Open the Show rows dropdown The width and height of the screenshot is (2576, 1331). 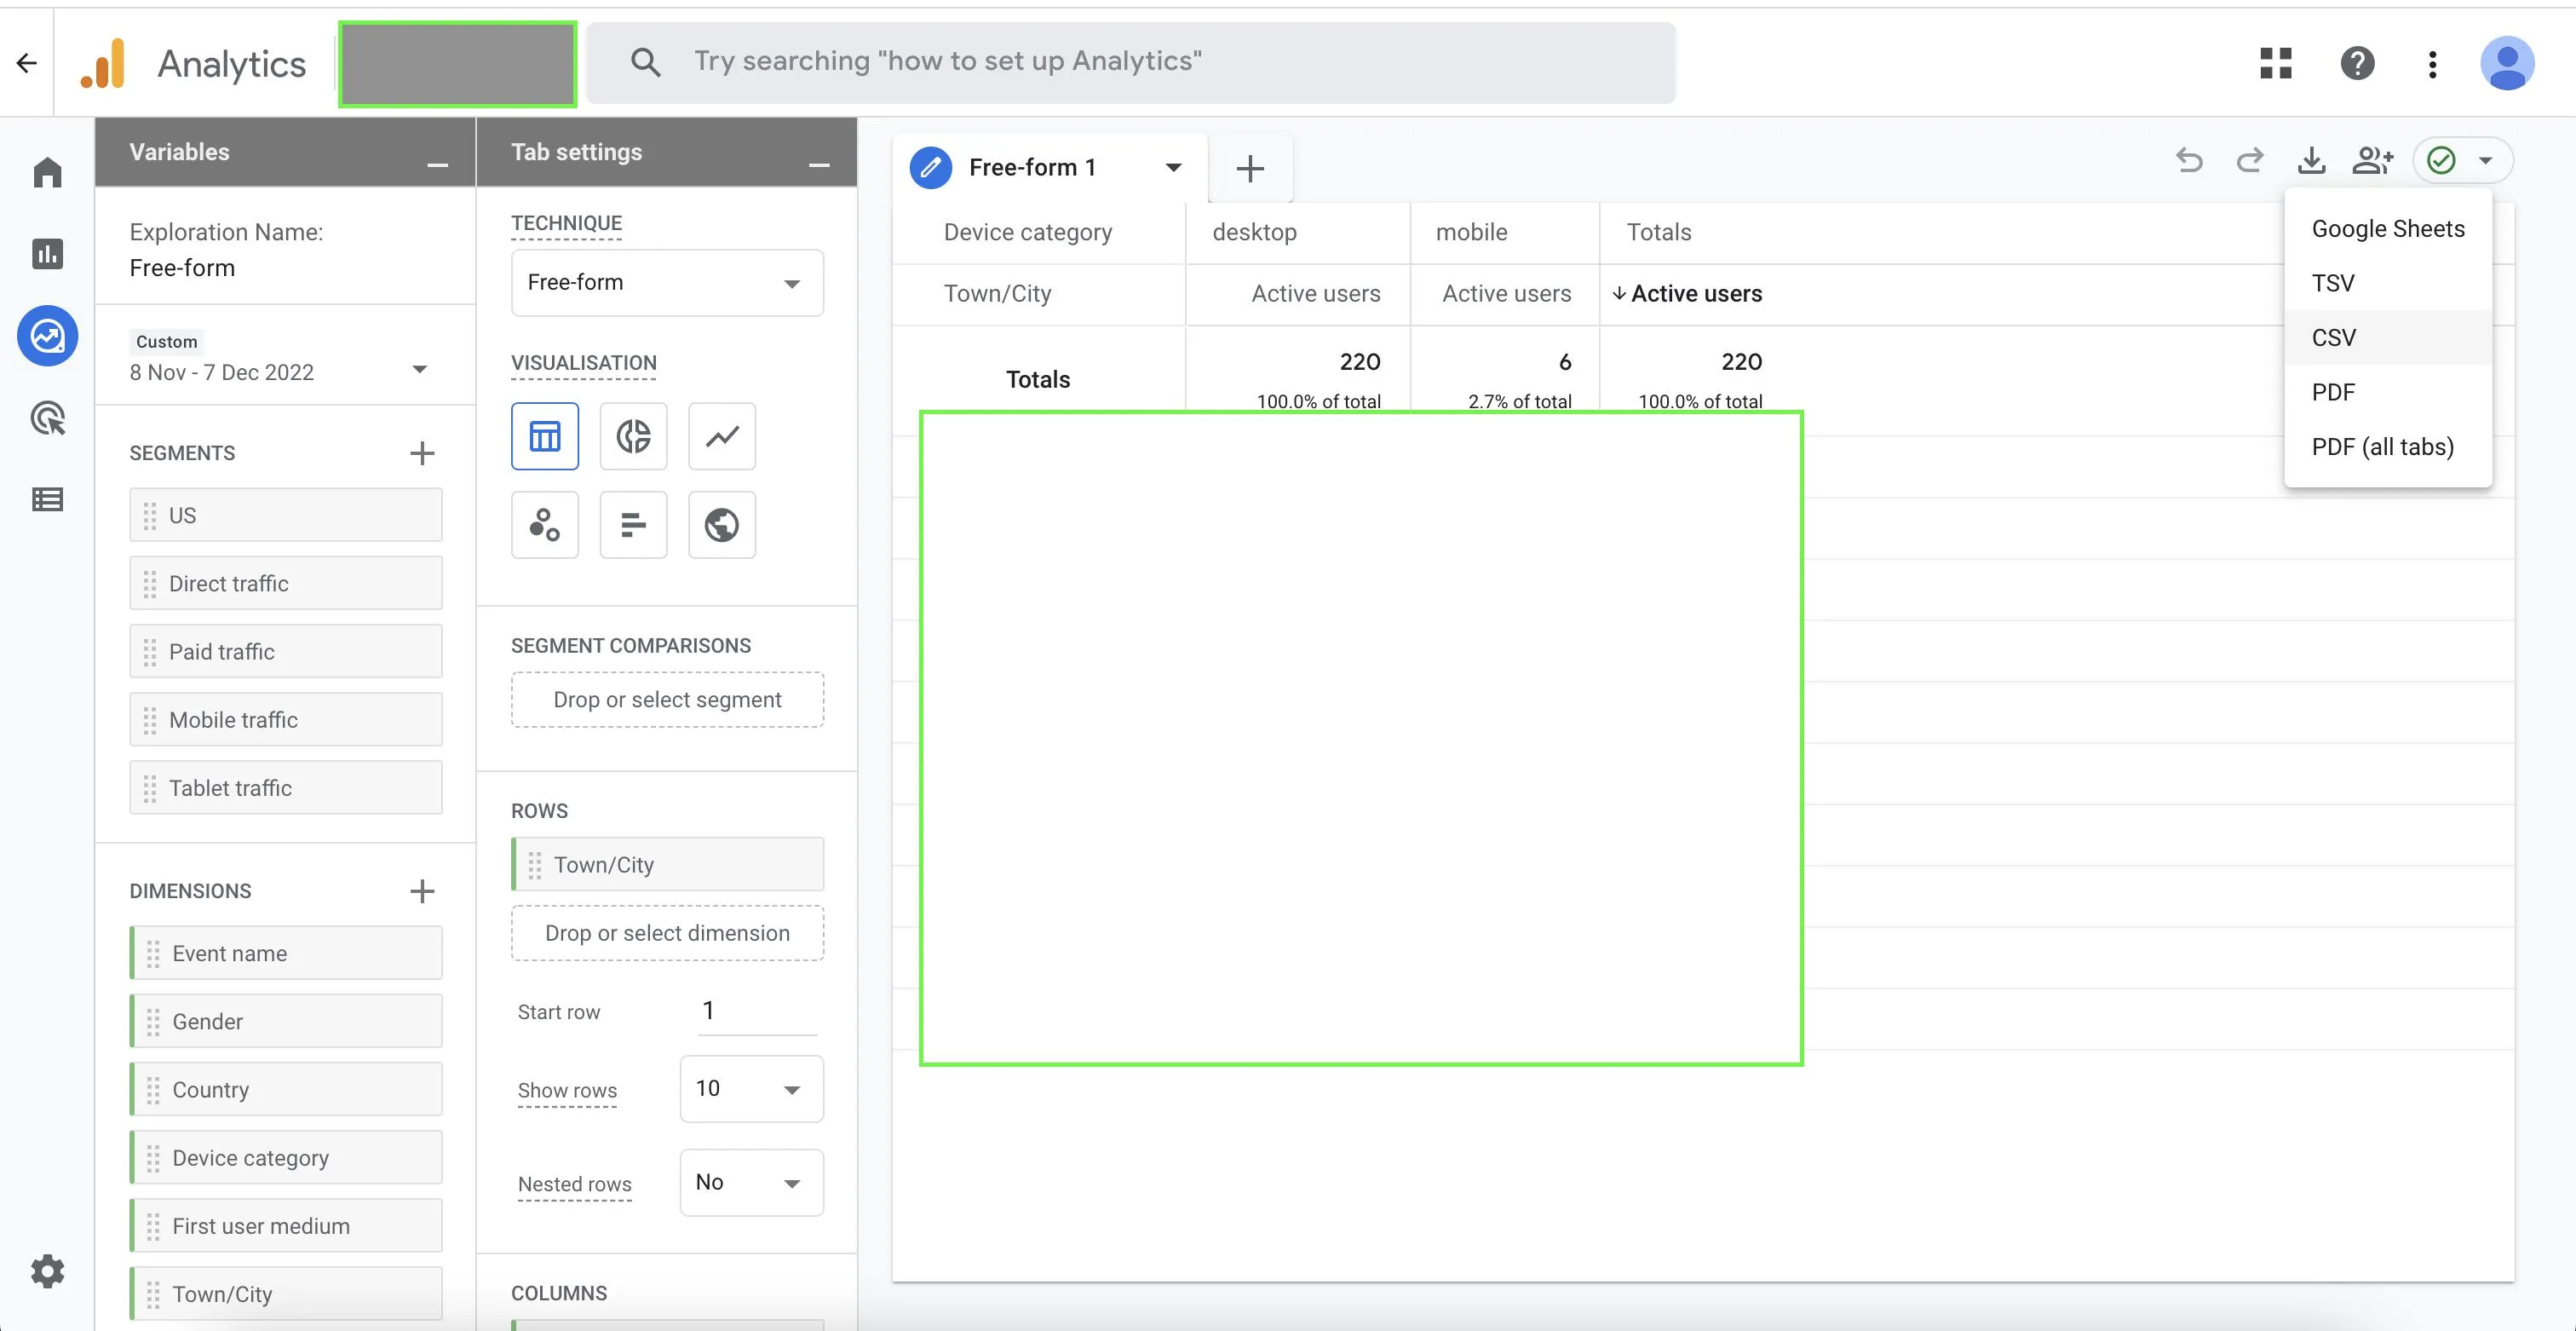click(x=751, y=1089)
